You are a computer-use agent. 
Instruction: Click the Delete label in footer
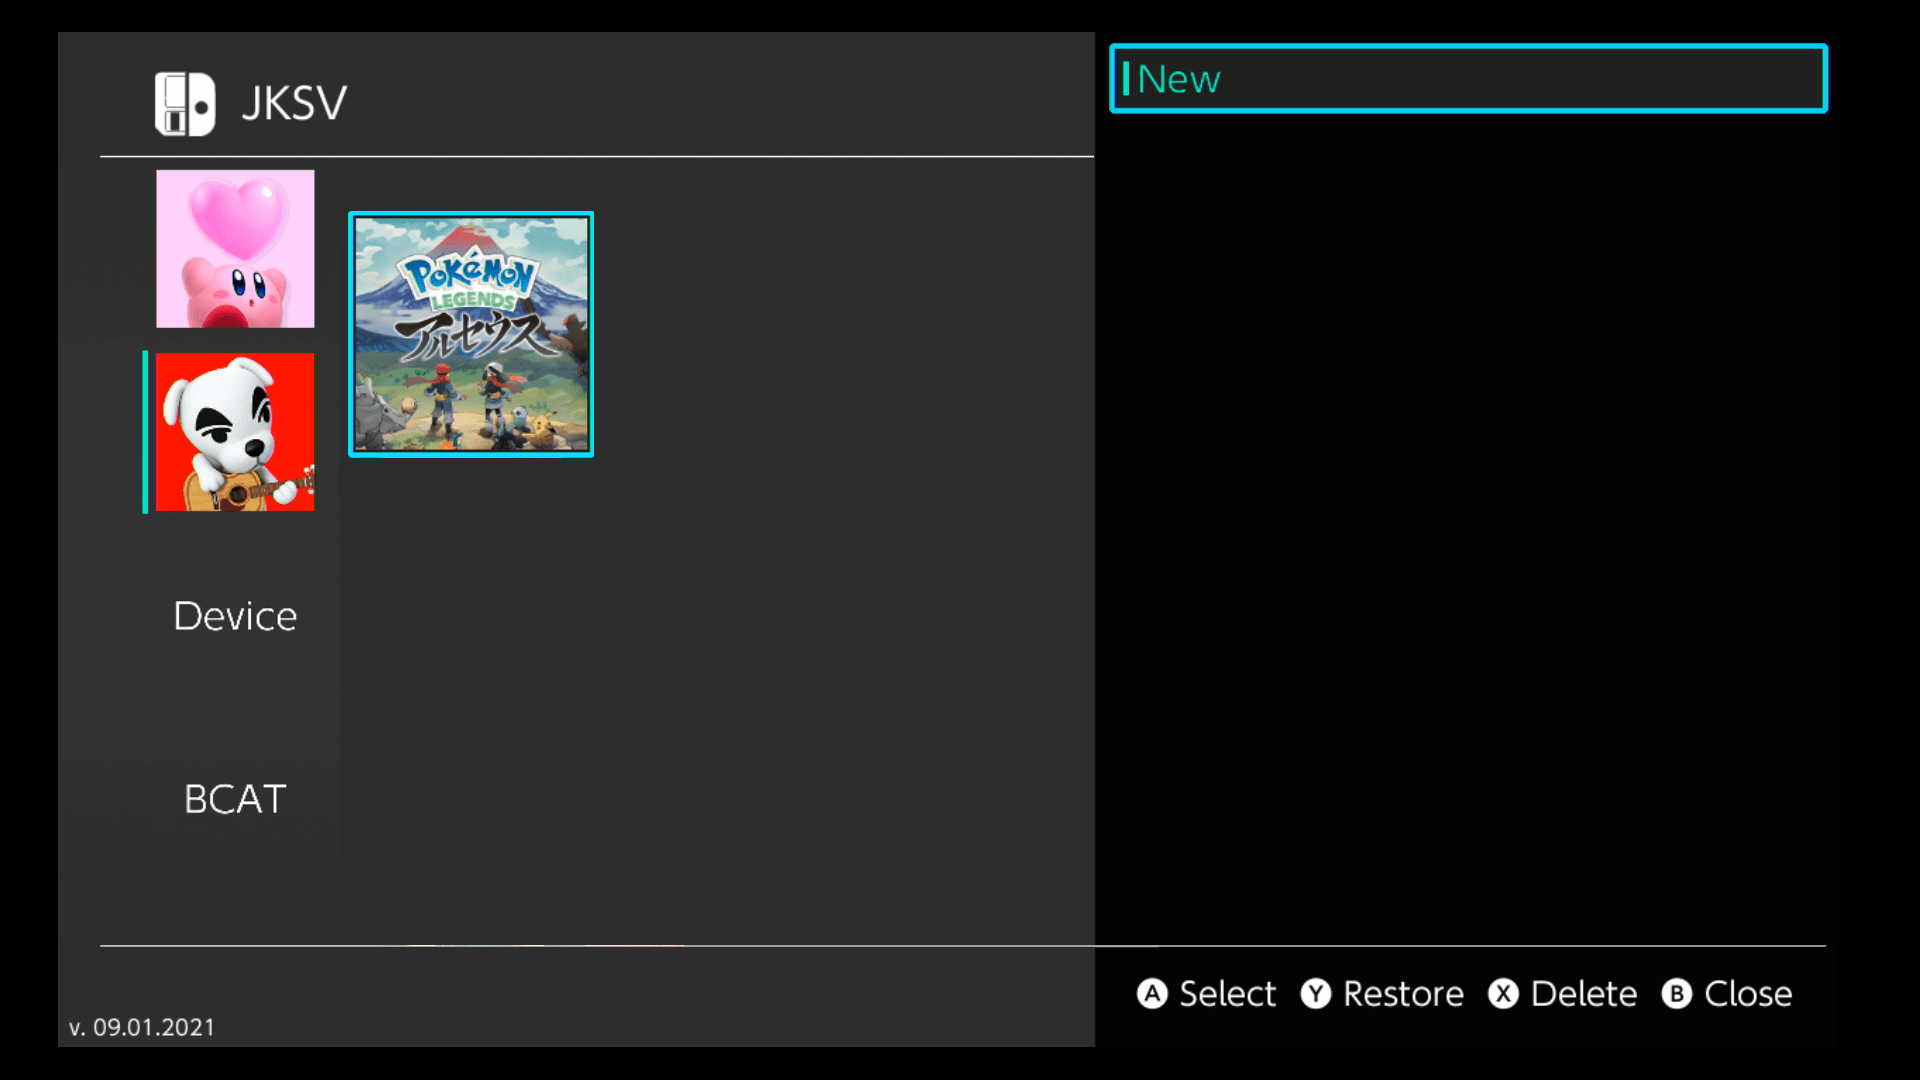pos(1584,994)
